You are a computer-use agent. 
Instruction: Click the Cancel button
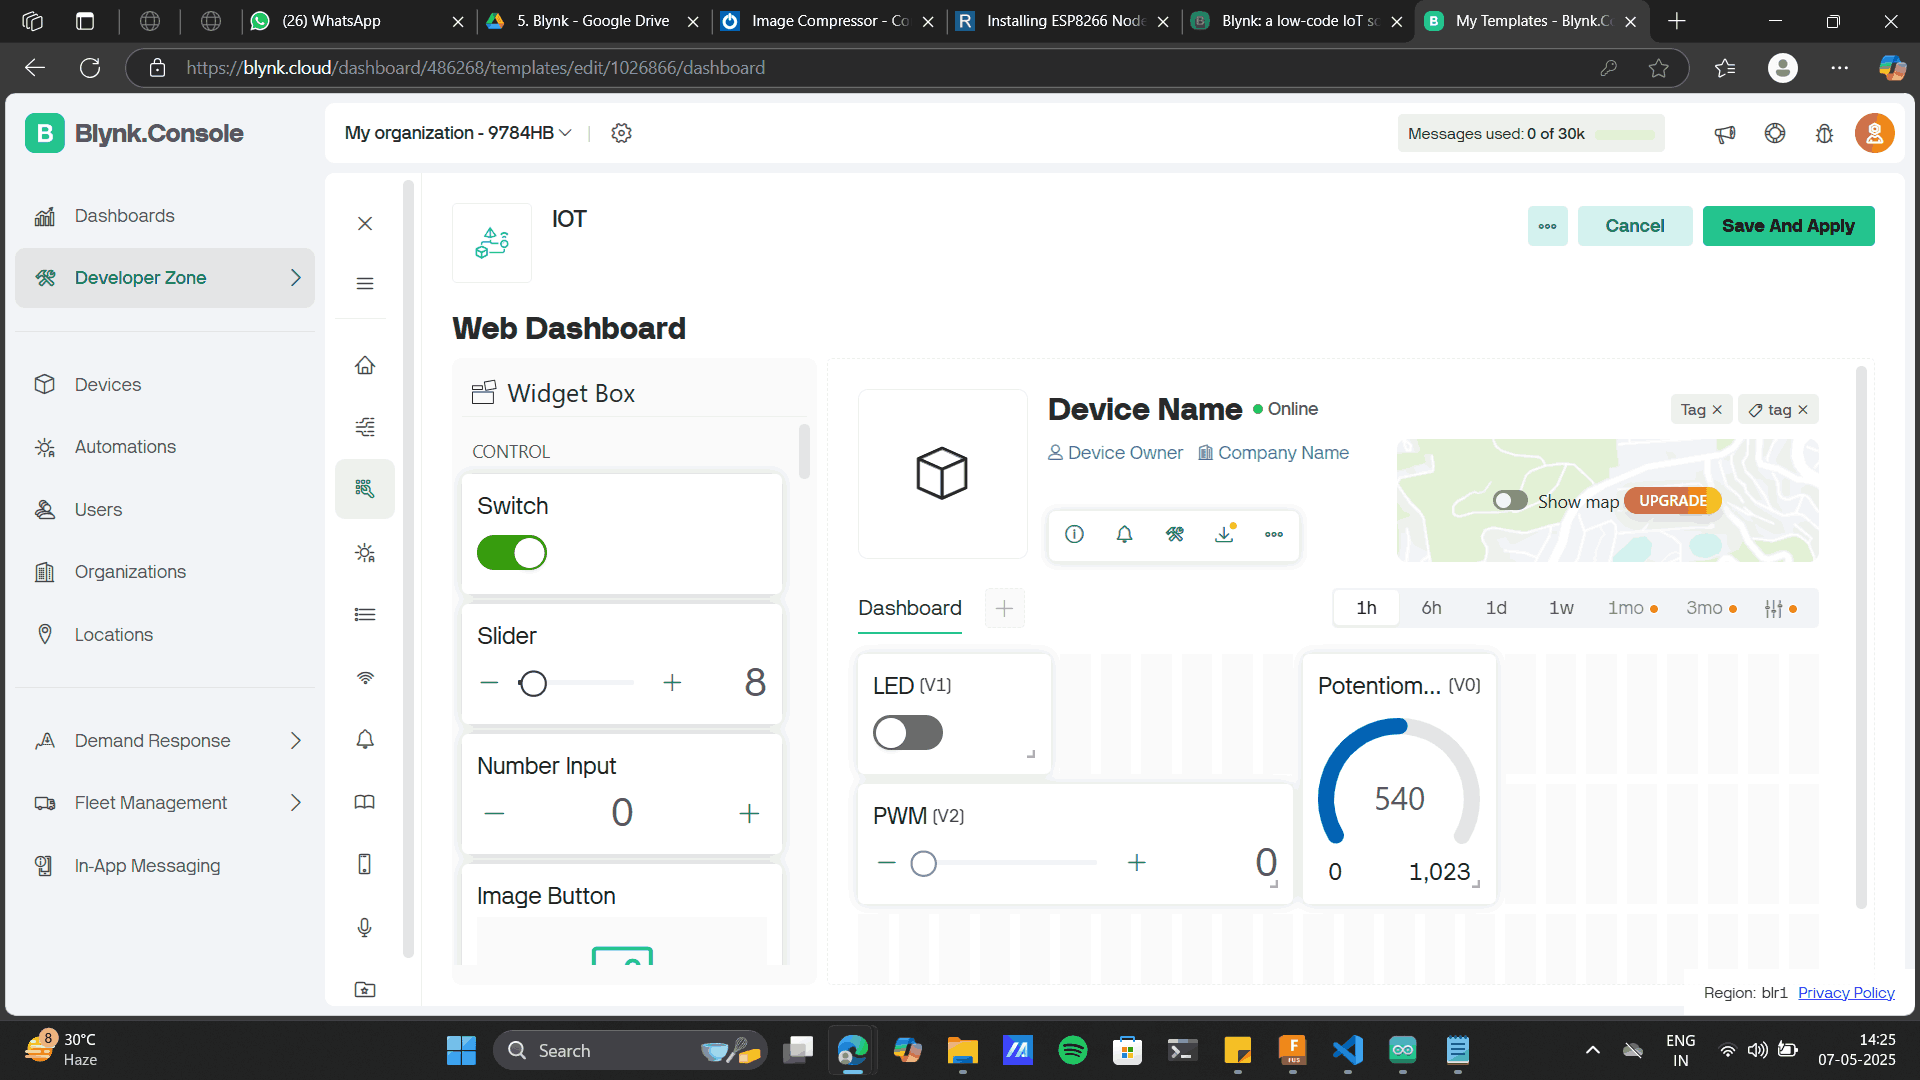coord(1635,226)
